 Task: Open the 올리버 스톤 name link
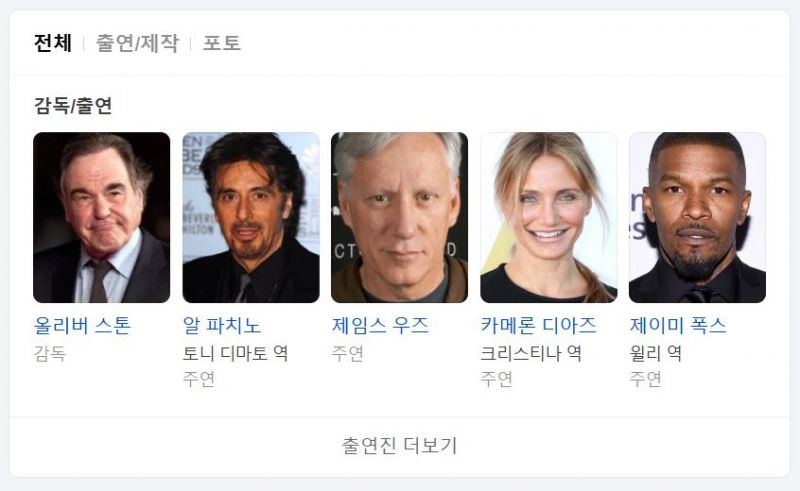82,326
